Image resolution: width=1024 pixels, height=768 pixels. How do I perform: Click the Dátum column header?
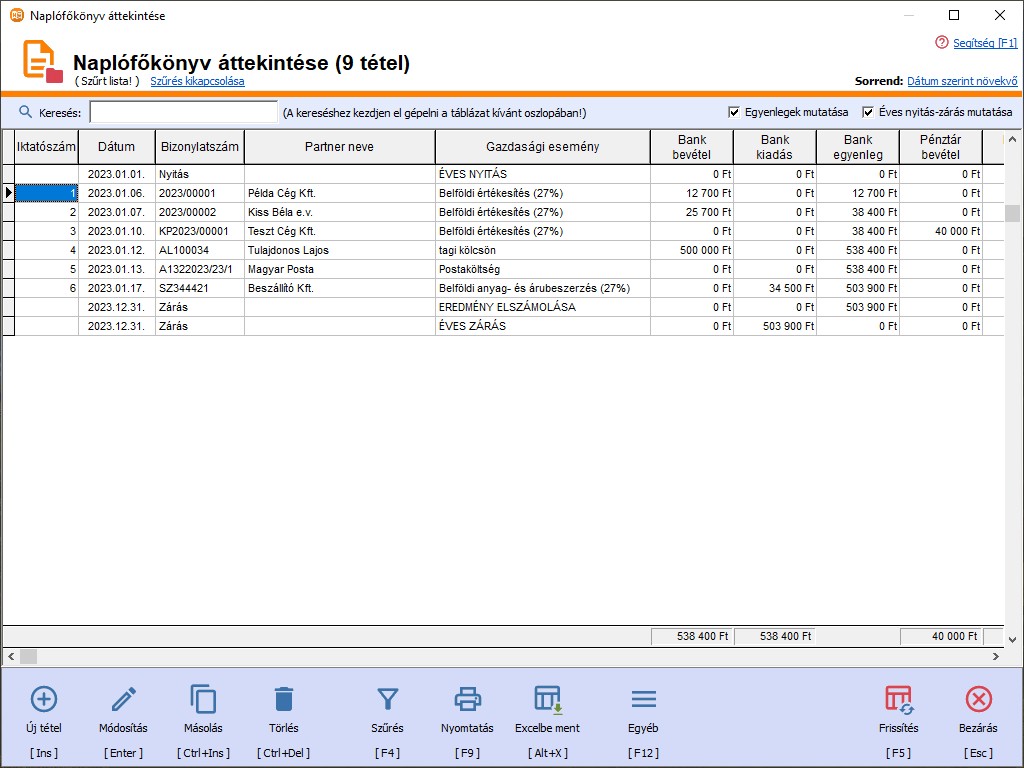point(116,147)
